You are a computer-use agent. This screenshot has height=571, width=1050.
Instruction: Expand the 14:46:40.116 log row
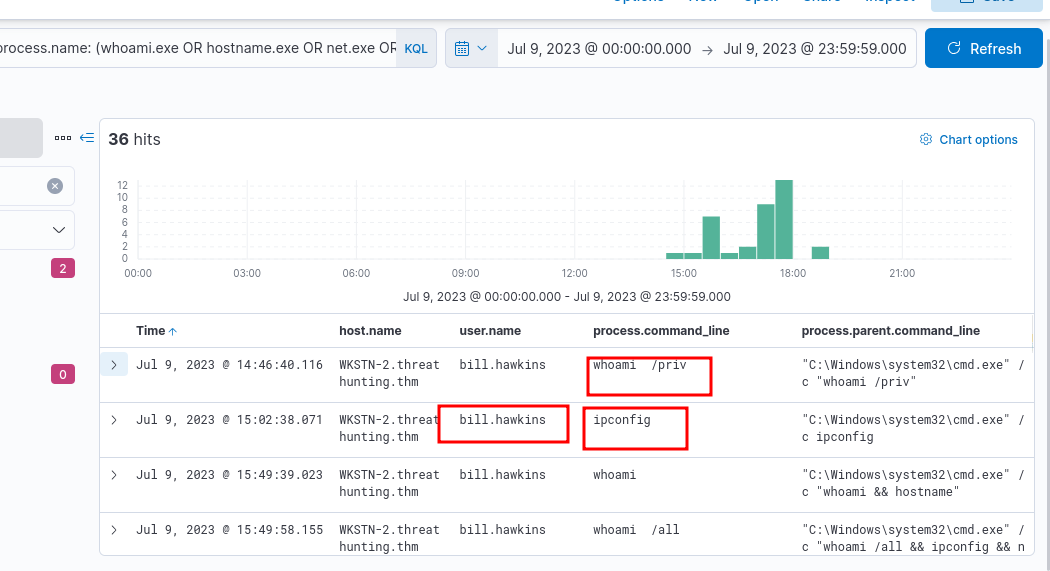pyautogui.click(x=114, y=365)
